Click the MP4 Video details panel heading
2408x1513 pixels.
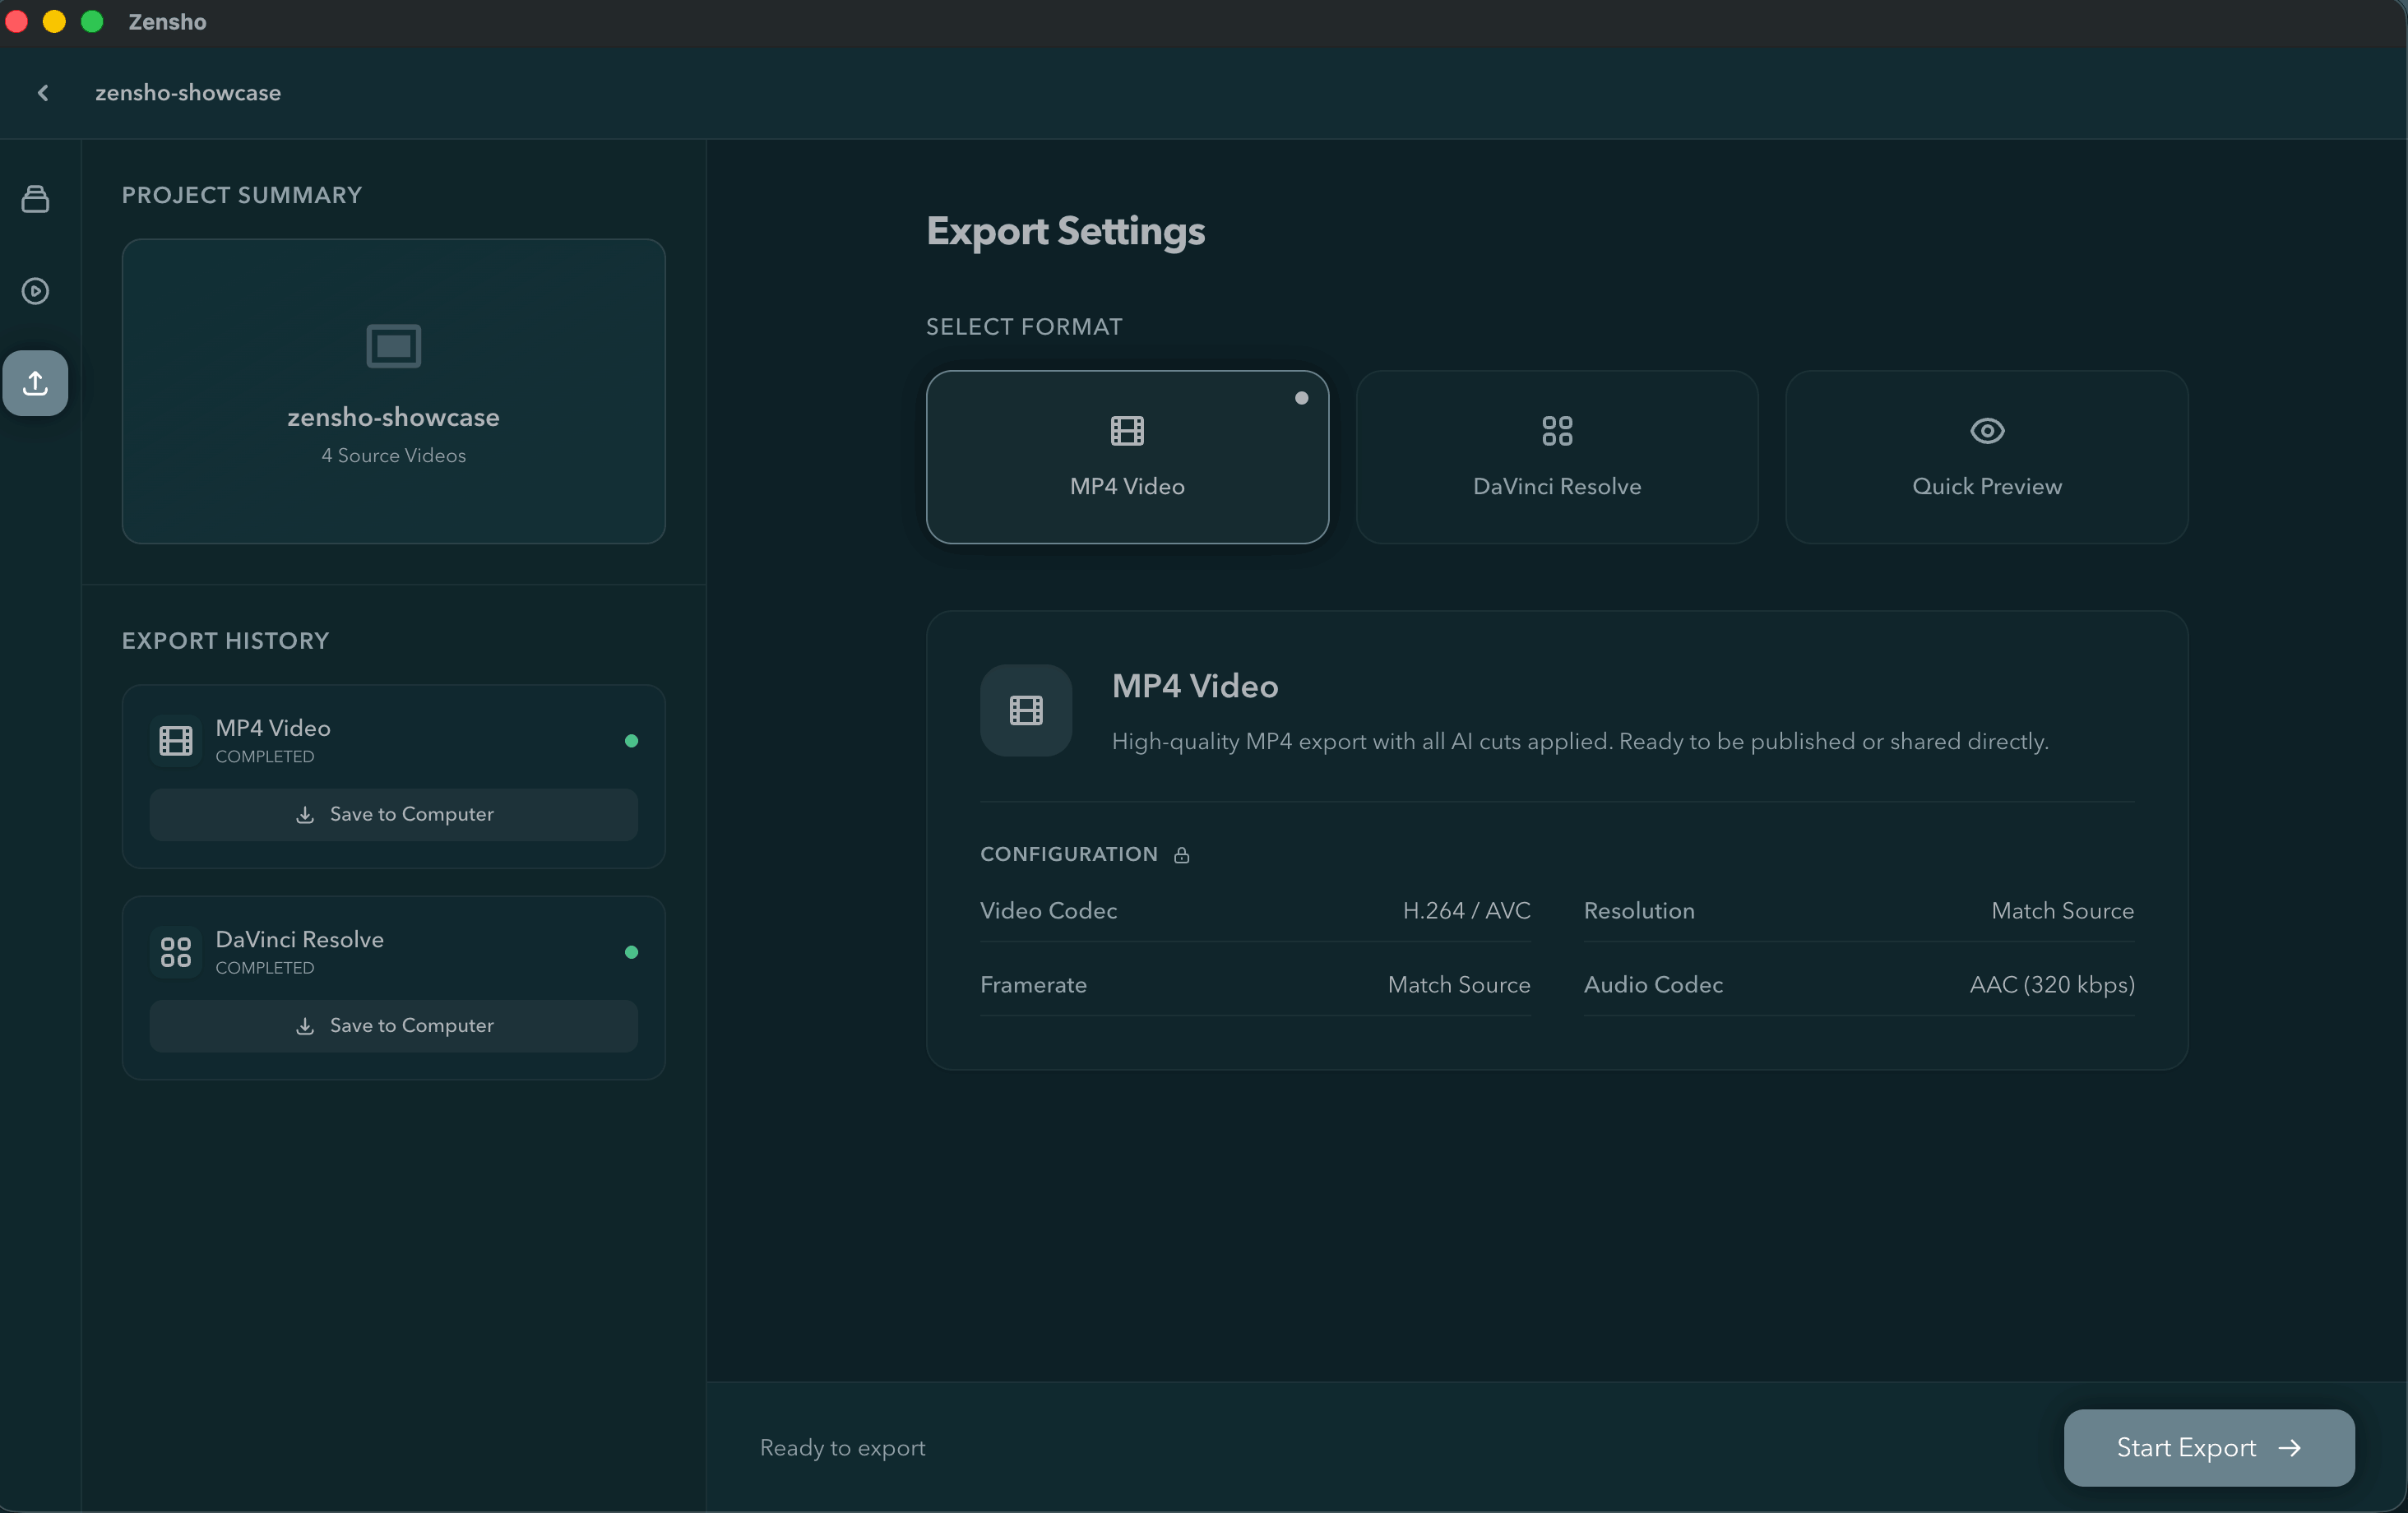[1195, 686]
